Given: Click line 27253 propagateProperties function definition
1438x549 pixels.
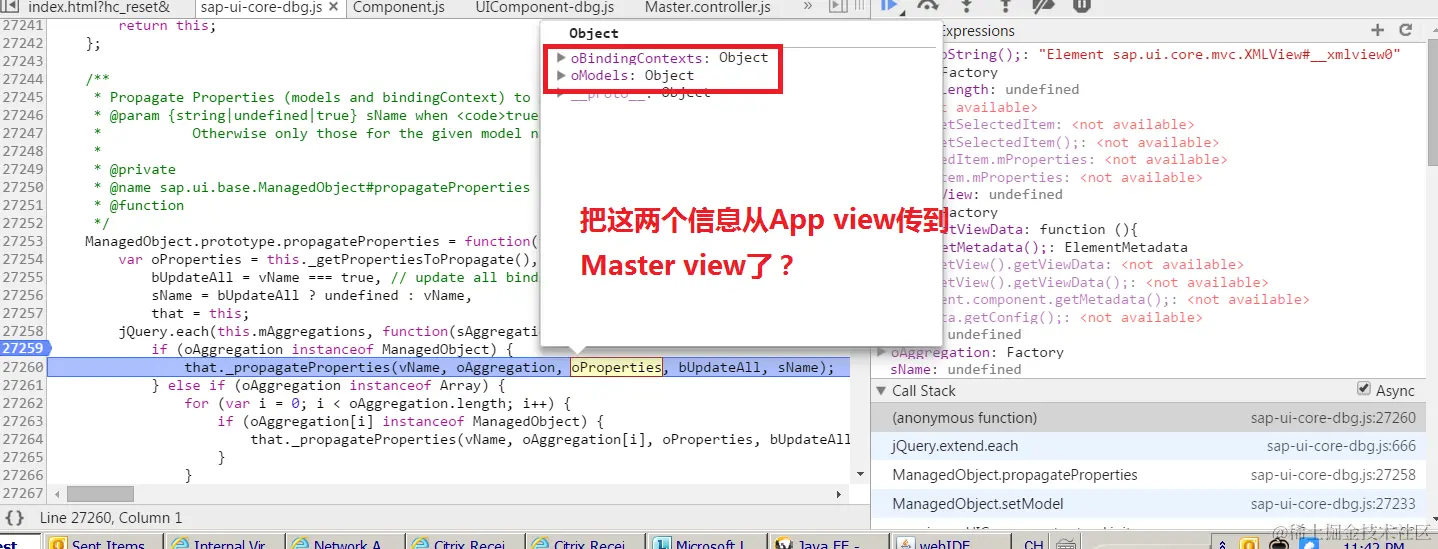Looking at the screenshot, I should coord(312,241).
